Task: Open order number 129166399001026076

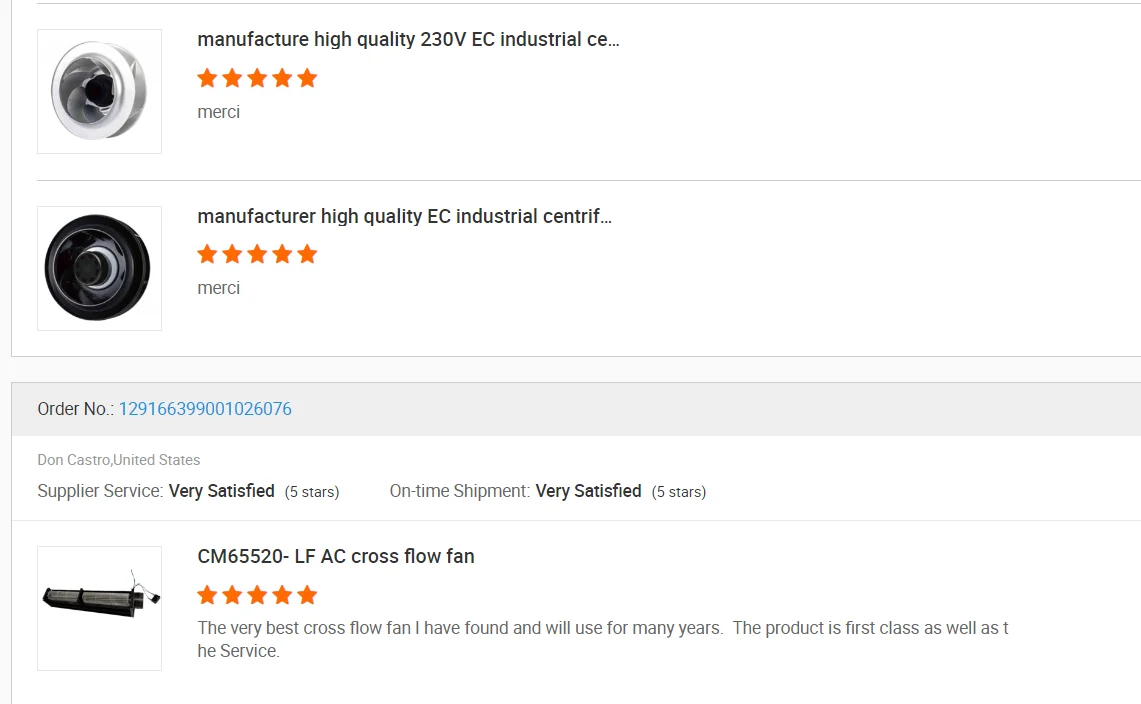Action: 205,409
